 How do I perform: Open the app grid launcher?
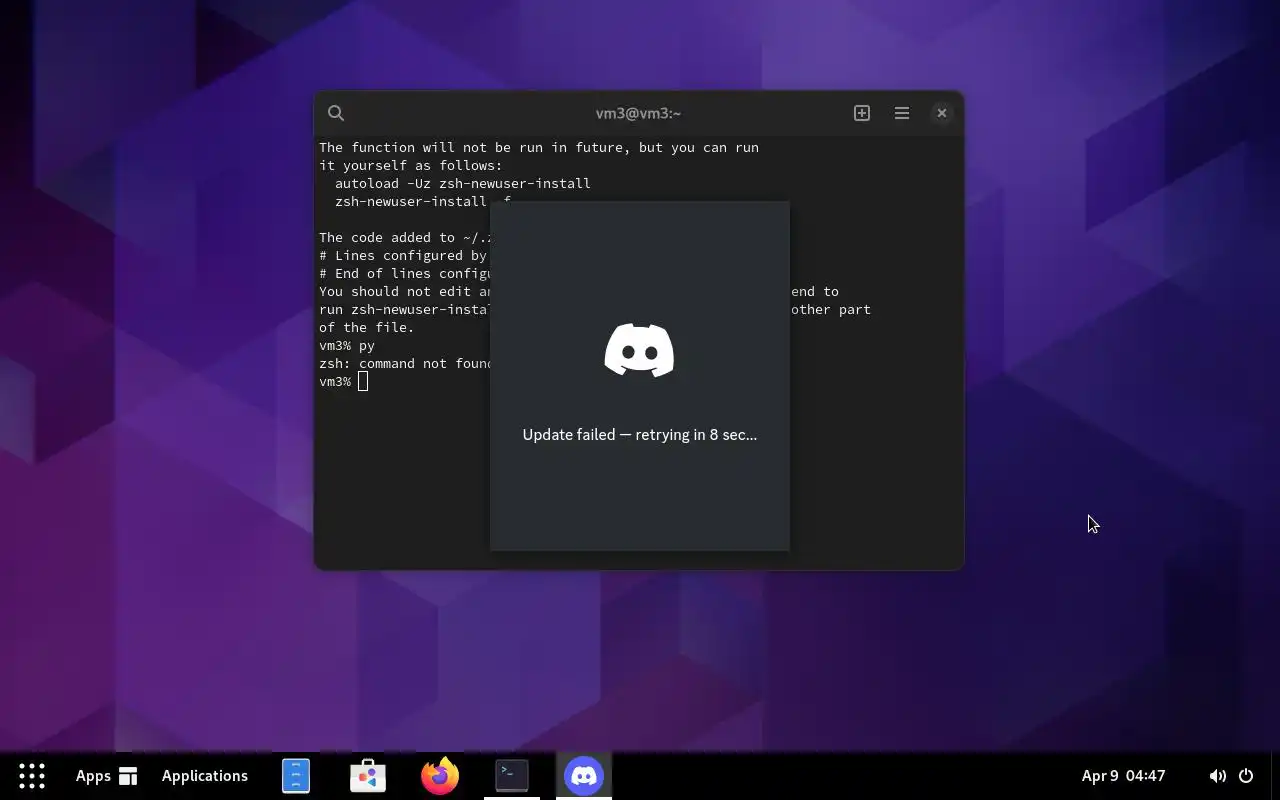(32, 776)
